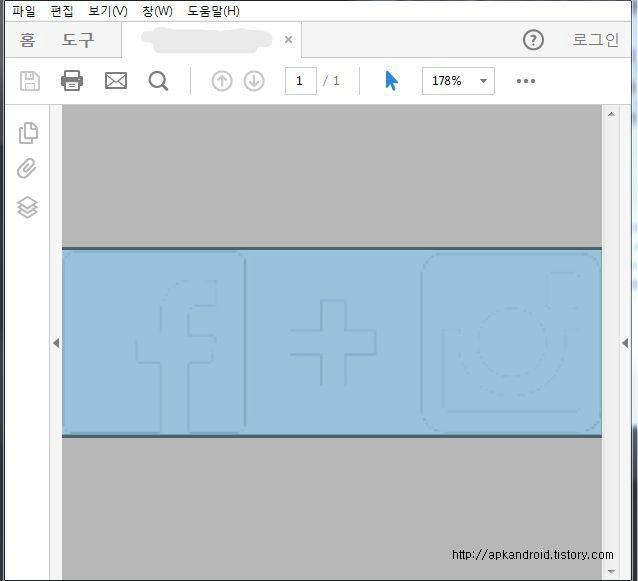The height and width of the screenshot is (581, 638).
Task: Open the help question mark icon
Action: (533, 40)
